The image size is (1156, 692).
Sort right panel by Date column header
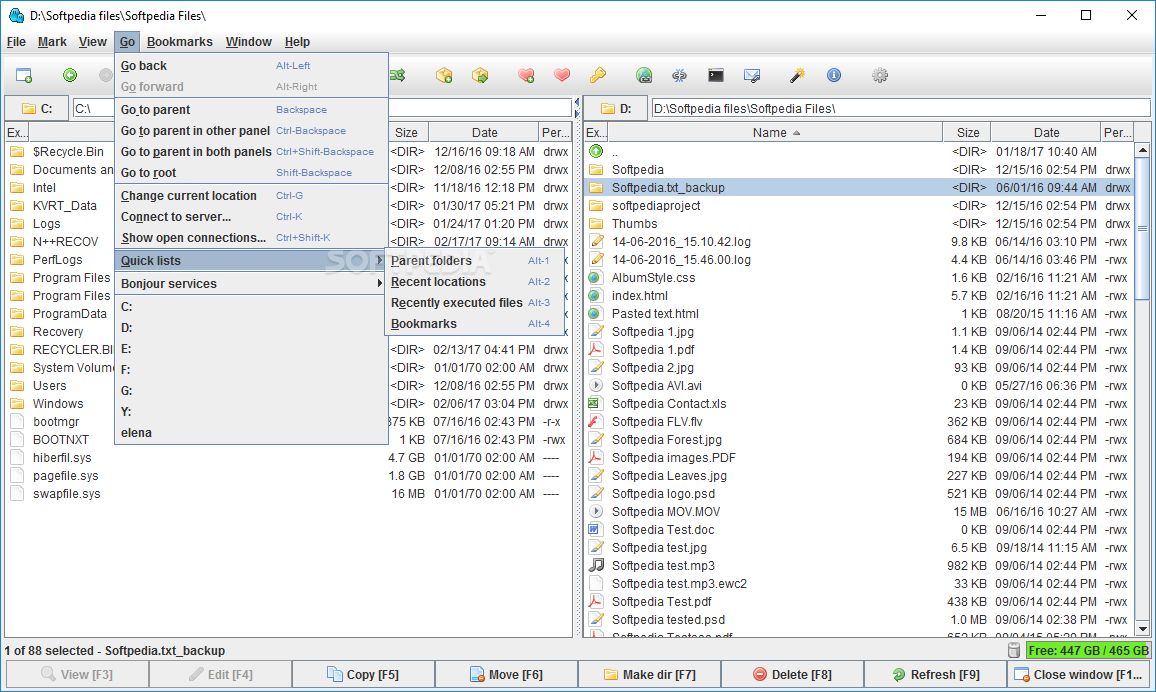(1046, 133)
